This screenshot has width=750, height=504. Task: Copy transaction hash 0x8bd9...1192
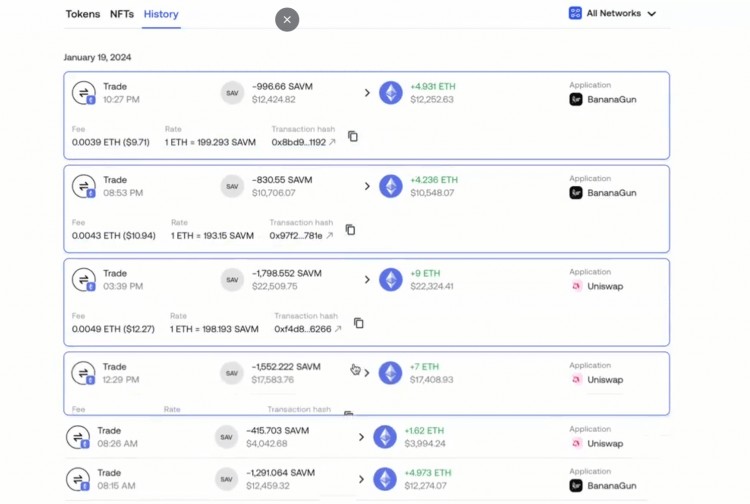click(353, 136)
